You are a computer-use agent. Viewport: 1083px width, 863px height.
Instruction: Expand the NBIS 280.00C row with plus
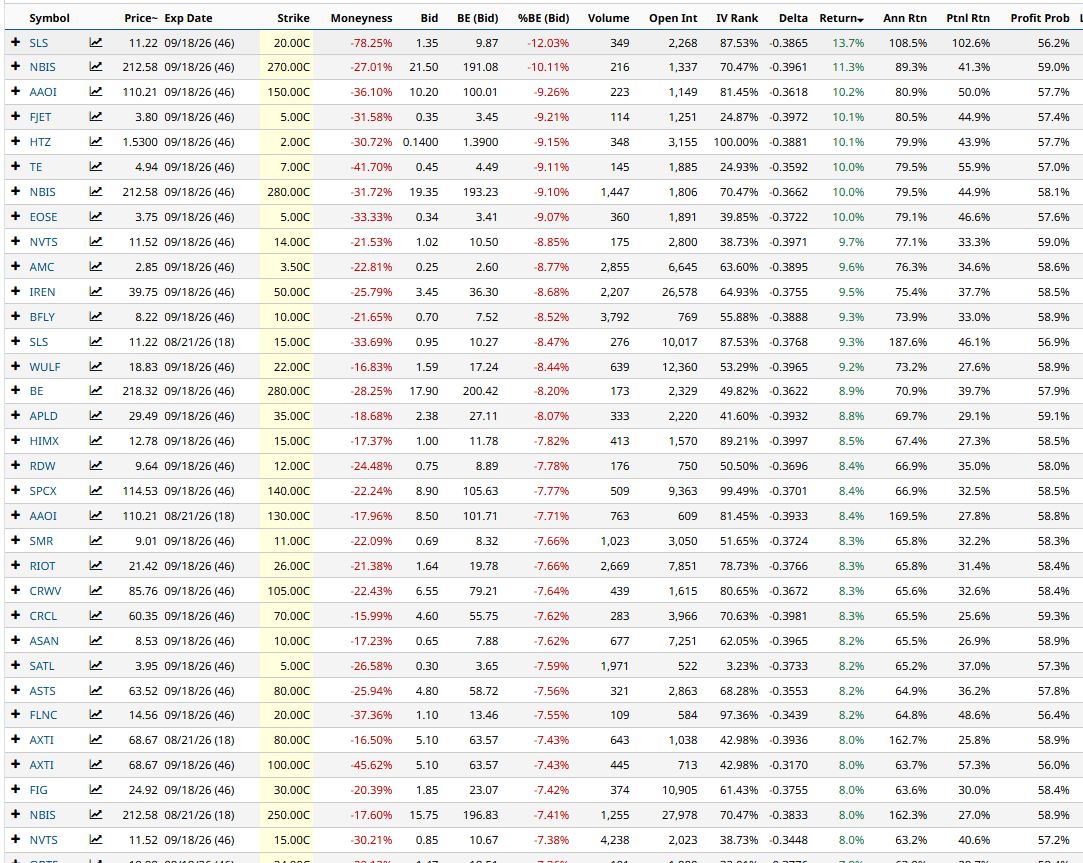click(x=16, y=191)
